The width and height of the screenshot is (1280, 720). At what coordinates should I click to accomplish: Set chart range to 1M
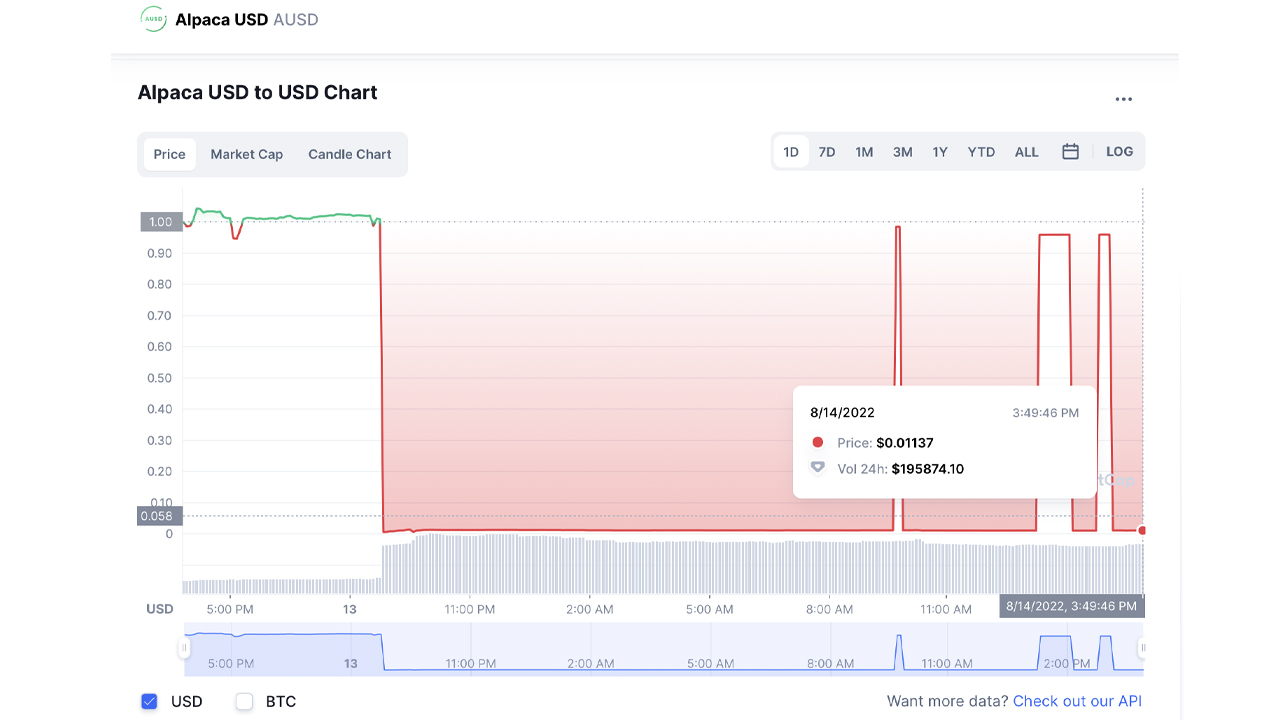(x=864, y=152)
